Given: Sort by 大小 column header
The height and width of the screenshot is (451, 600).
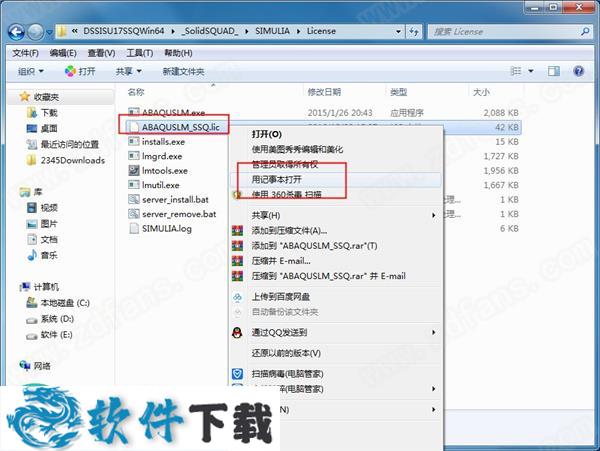Looking at the screenshot, I should [481, 92].
